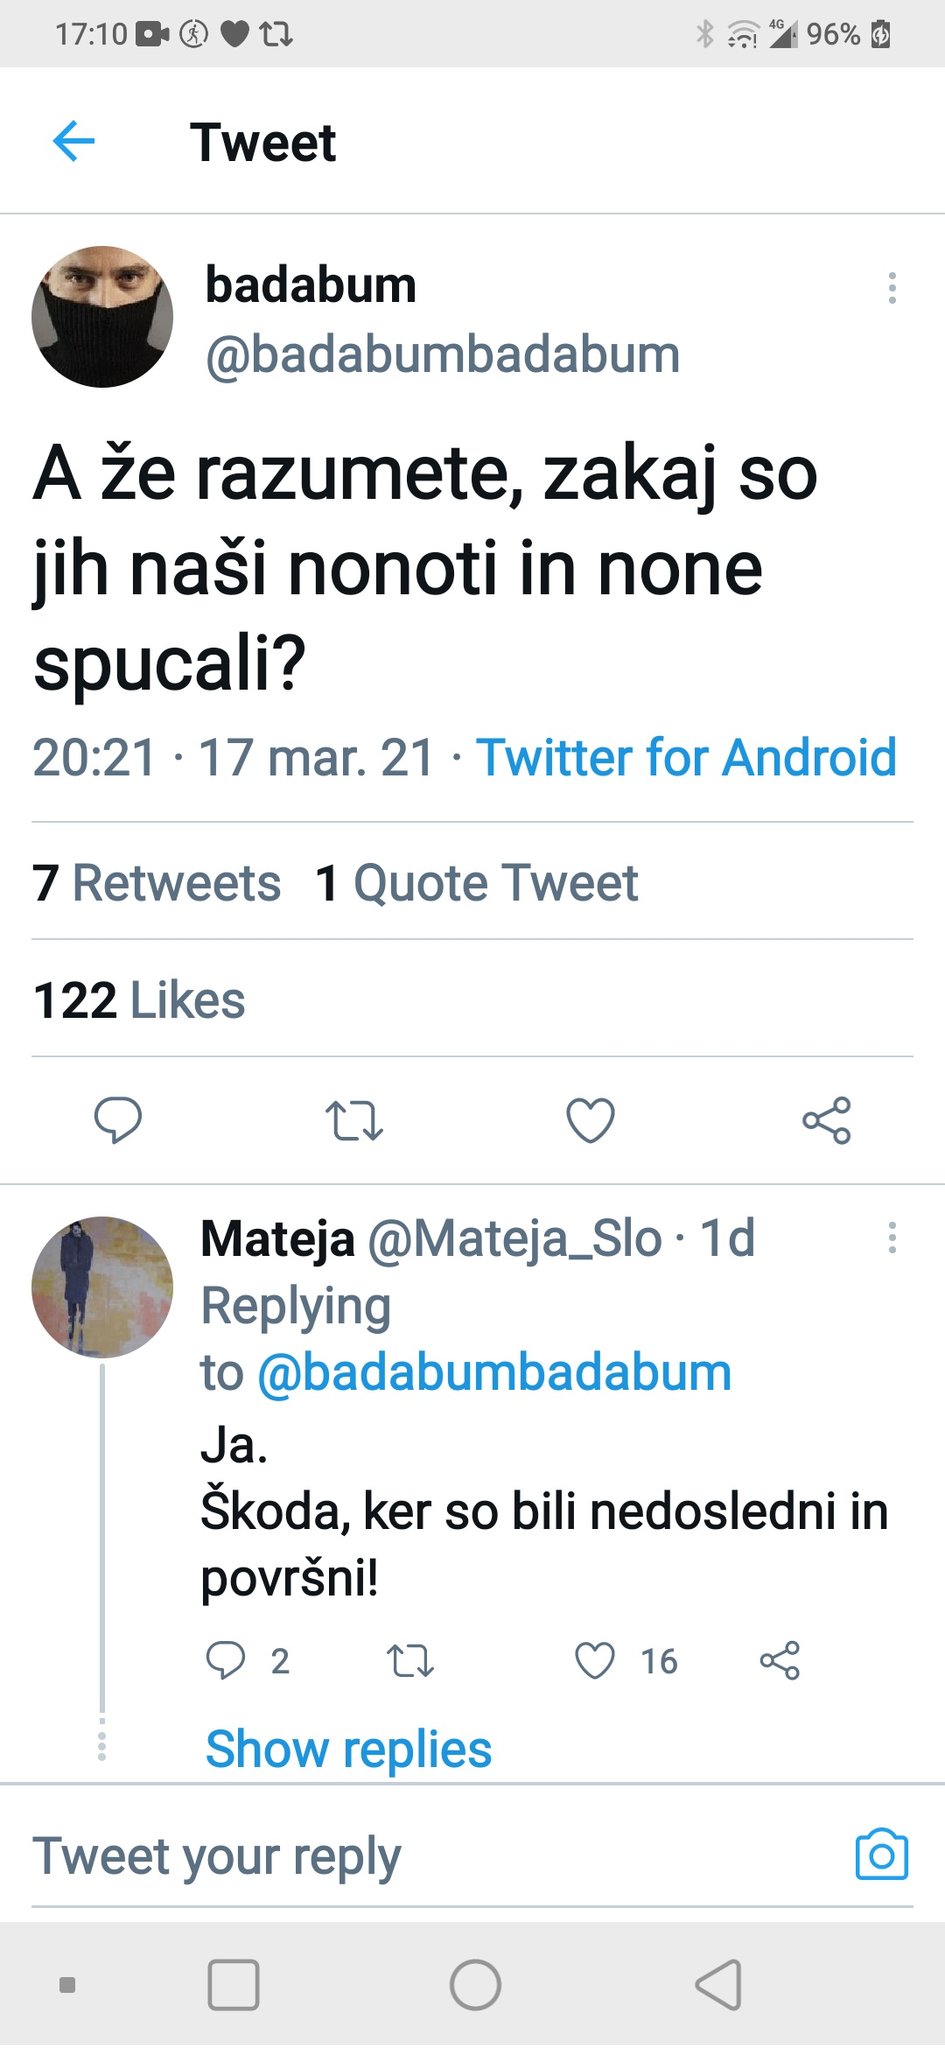
Task: Like the main tweet with the heart icon
Action: 590,1120
